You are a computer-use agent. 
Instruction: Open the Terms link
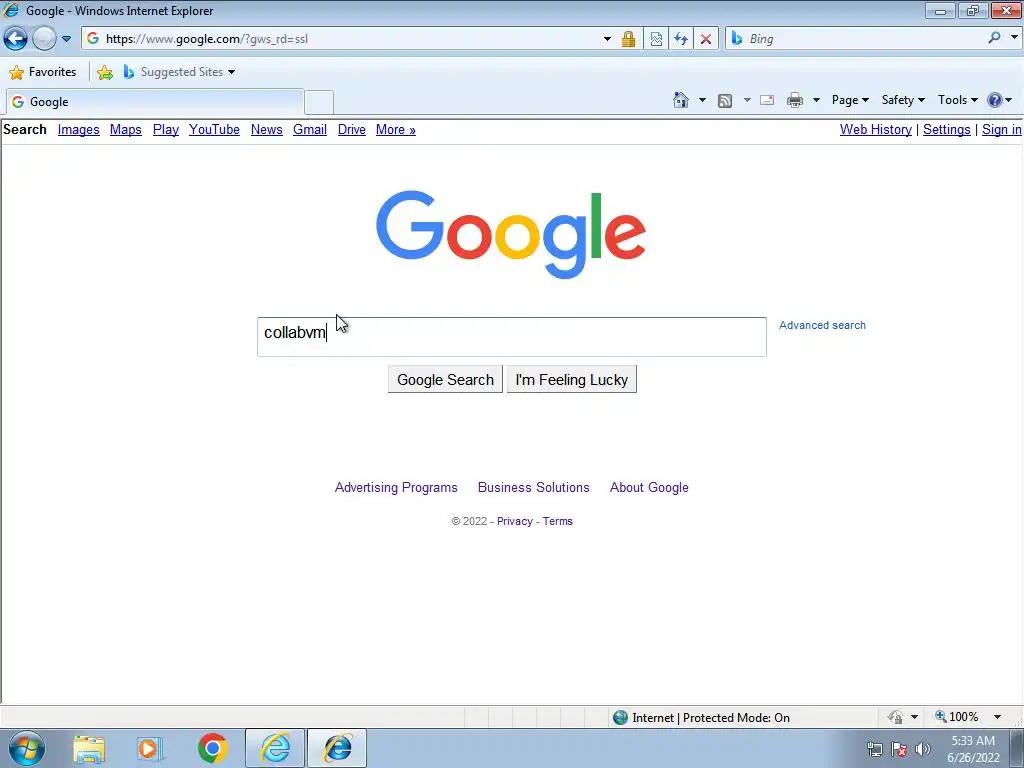(558, 521)
